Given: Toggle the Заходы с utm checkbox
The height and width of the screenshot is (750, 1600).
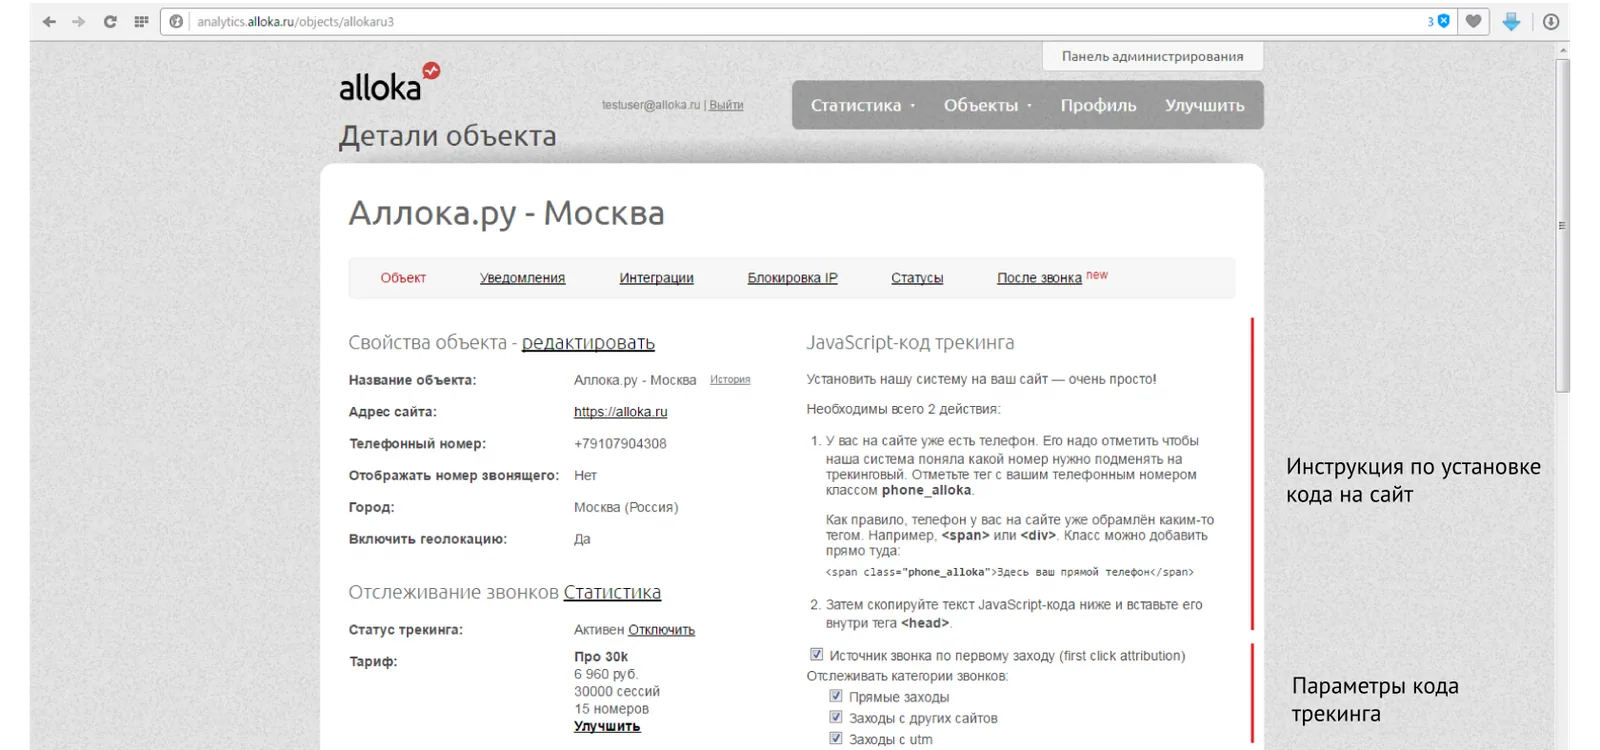Looking at the screenshot, I should [x=836, y=738].
